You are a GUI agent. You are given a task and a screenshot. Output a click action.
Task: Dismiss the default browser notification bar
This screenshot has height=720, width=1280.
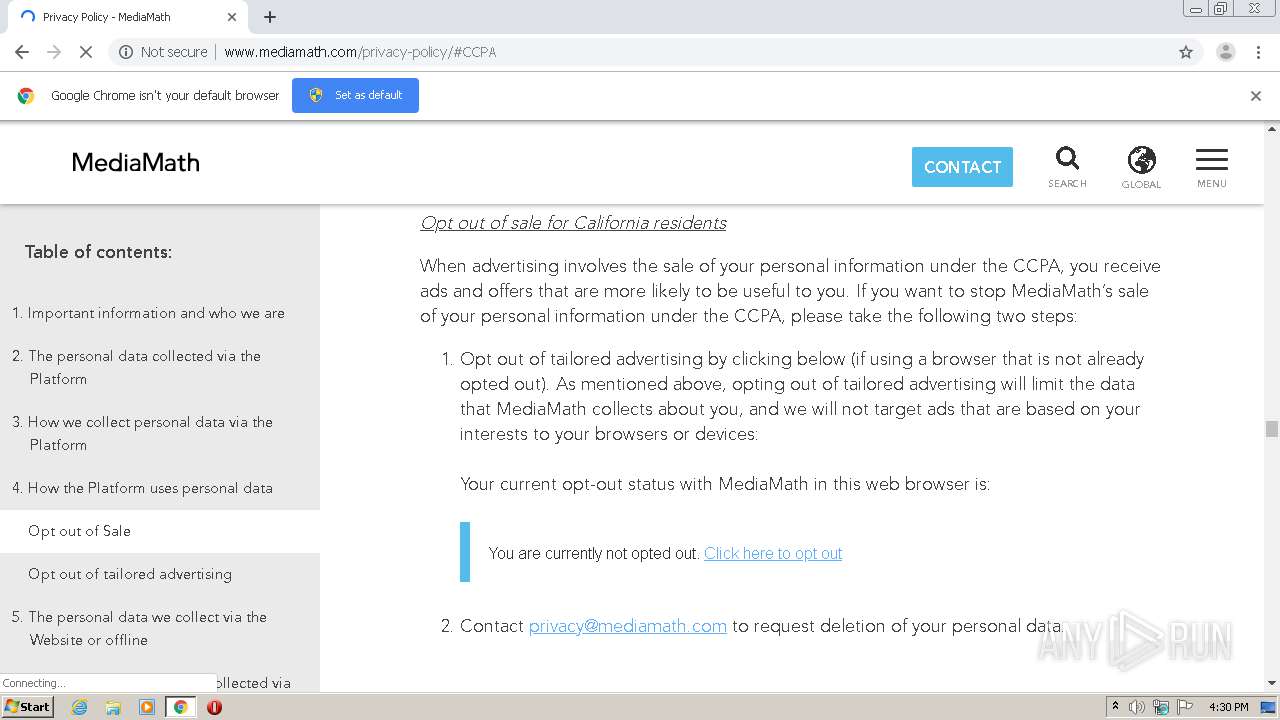tap(1256, 96)
